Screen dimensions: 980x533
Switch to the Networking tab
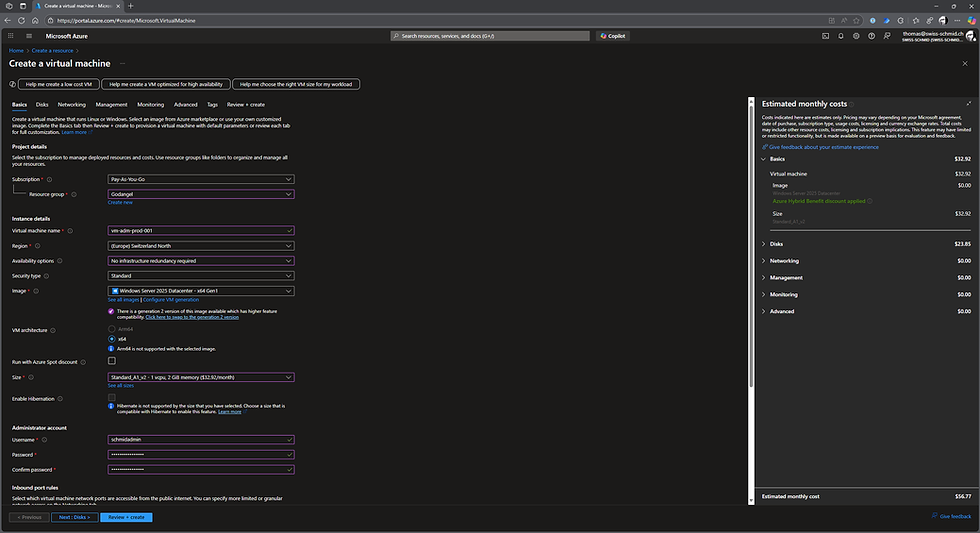tap(72, 105)
